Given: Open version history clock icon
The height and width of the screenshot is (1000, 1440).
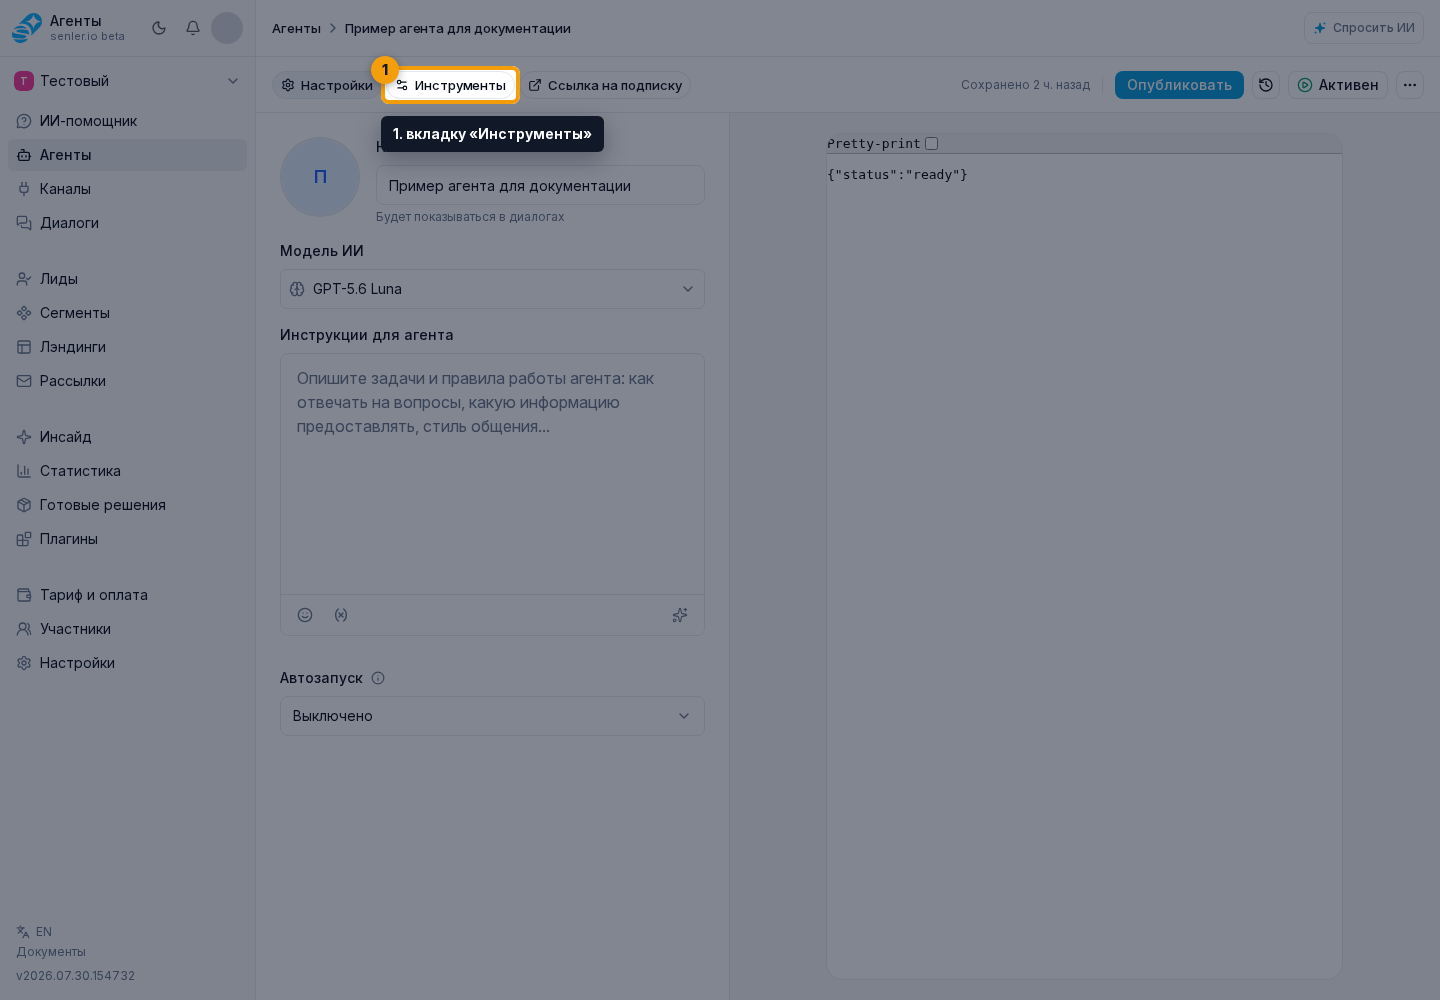Looking at the screenshot, I should (1266, 85).
